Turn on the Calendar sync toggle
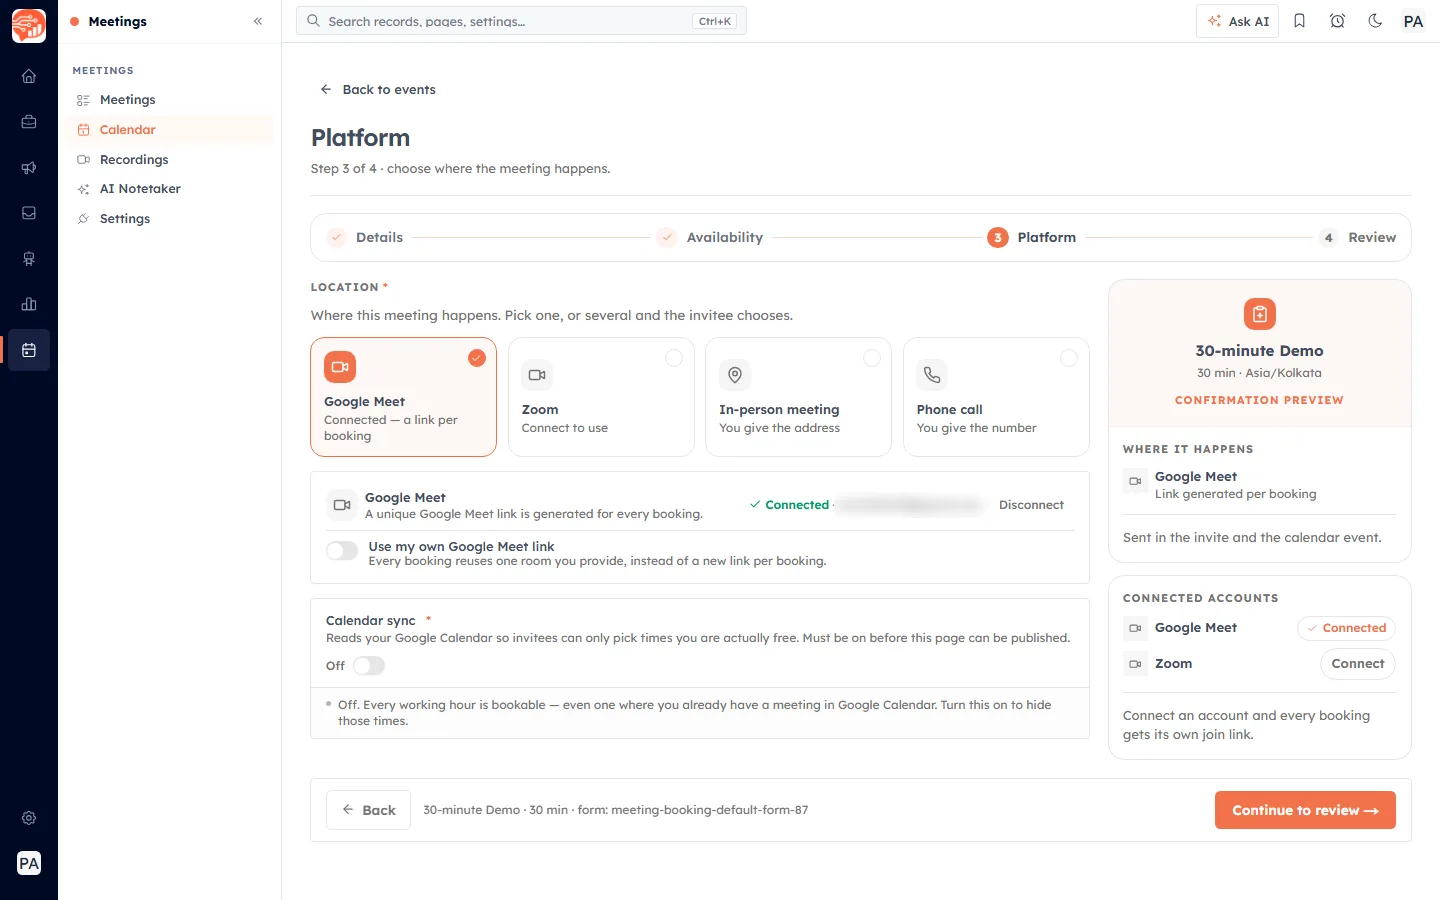This screenshot has height=900, width=1440. coord(369,666)
